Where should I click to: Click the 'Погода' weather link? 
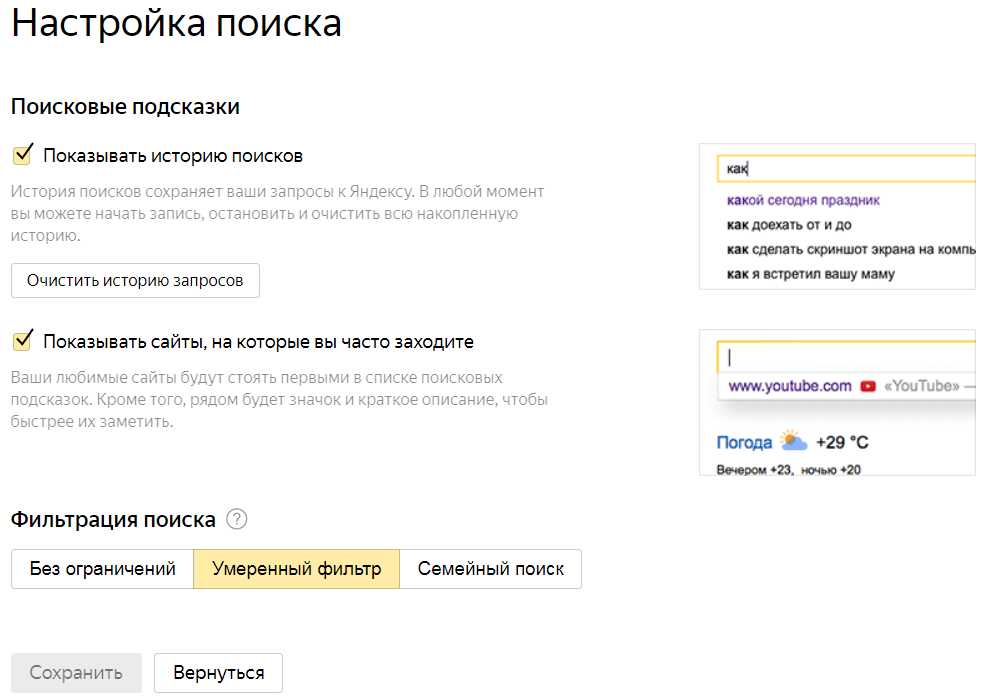[x=744, y=442]
